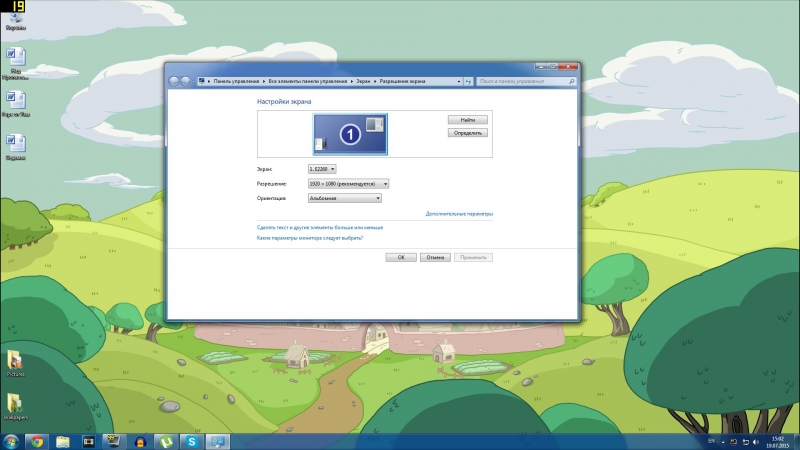
Task: Click the Определить button
Action: pos(468,133)
